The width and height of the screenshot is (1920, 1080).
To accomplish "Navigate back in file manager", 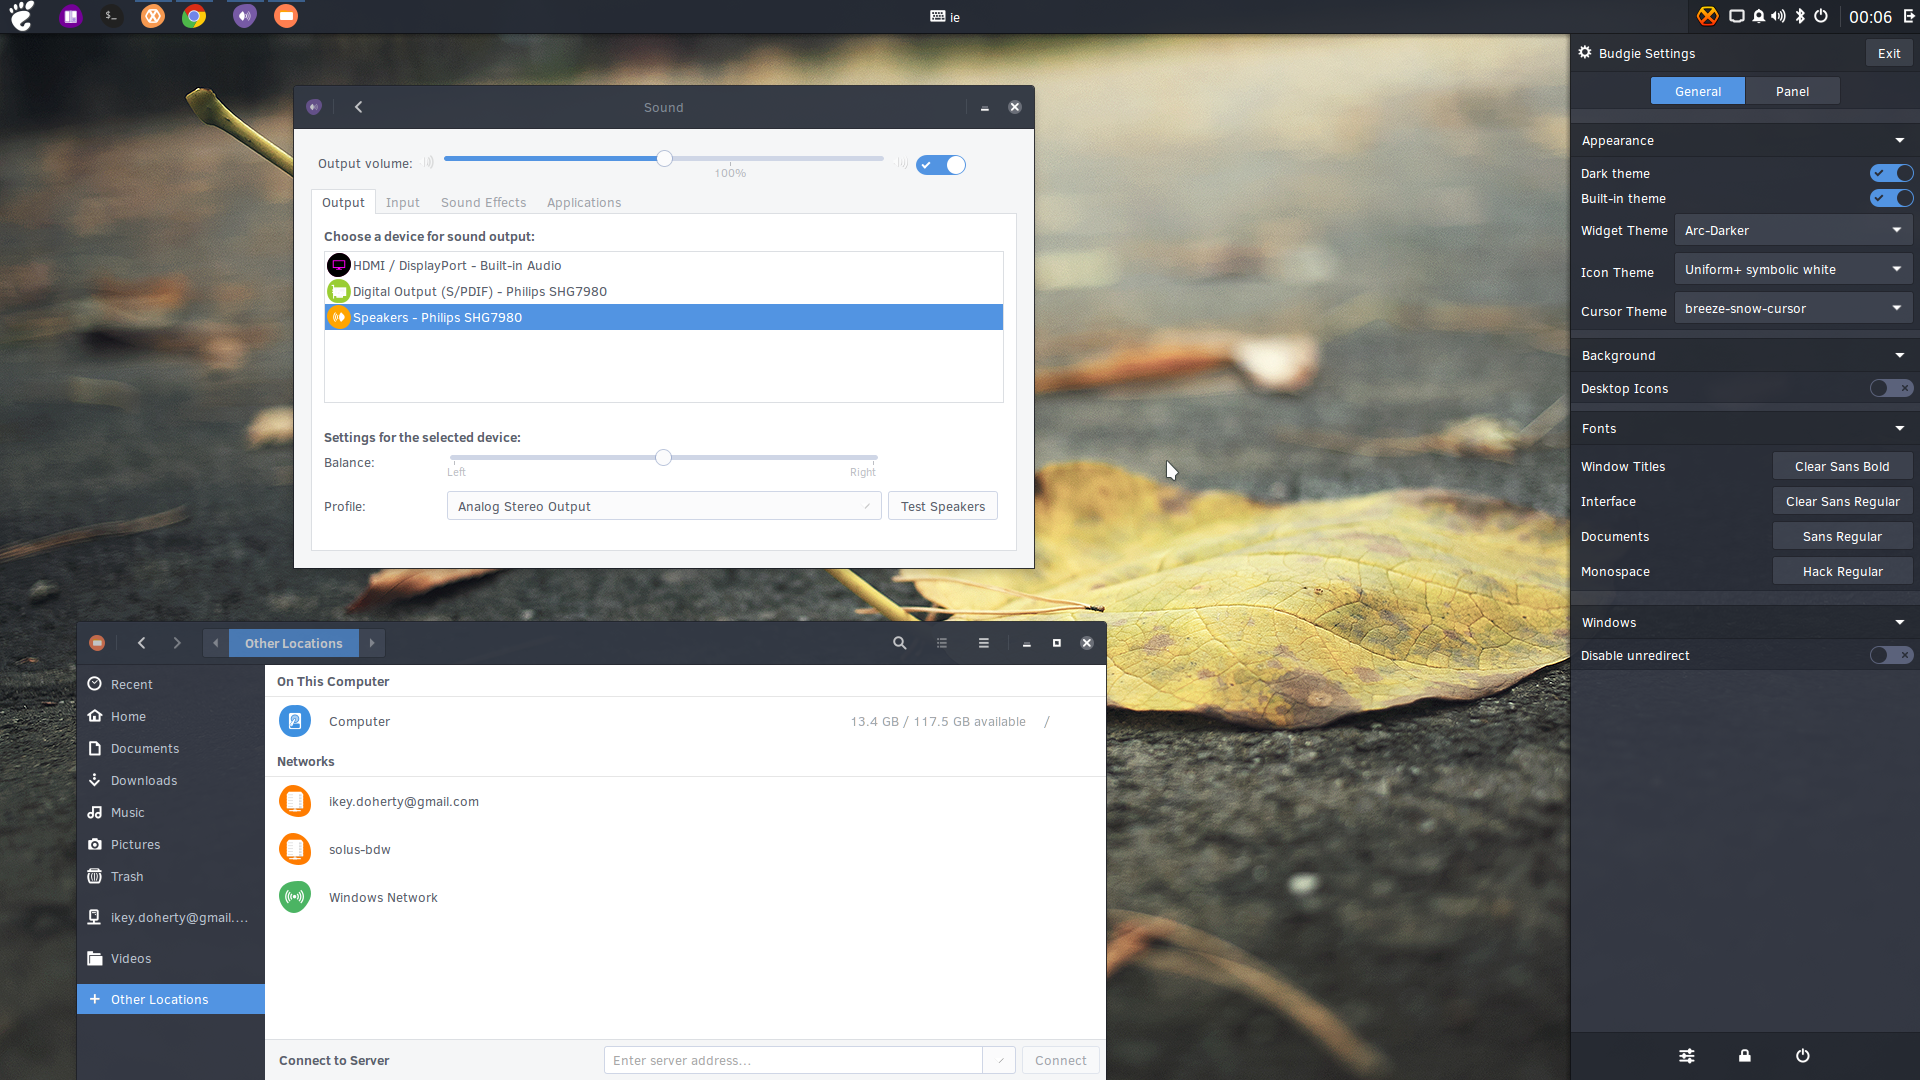I will pyautogui.click(x=141, y=643).
